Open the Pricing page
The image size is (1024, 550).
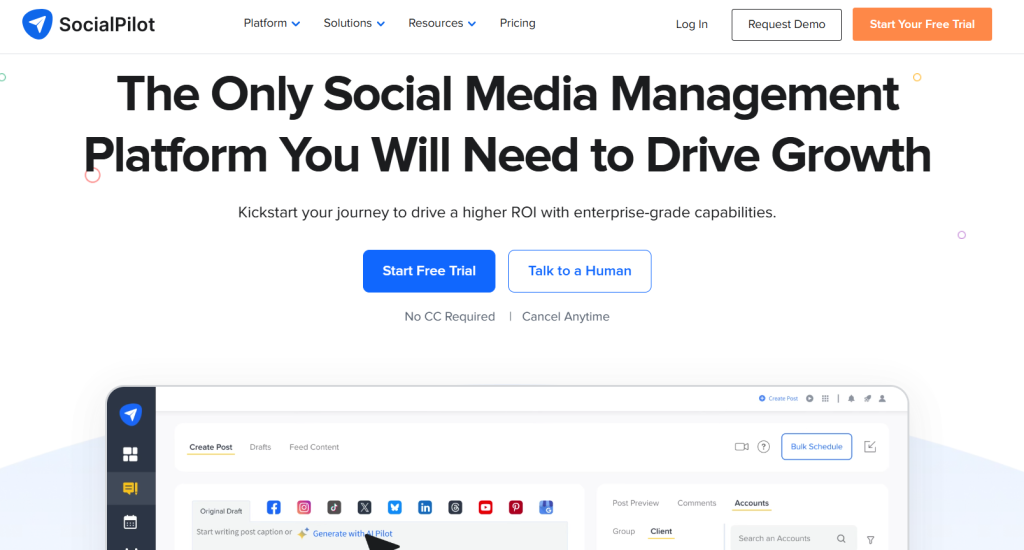517,24
